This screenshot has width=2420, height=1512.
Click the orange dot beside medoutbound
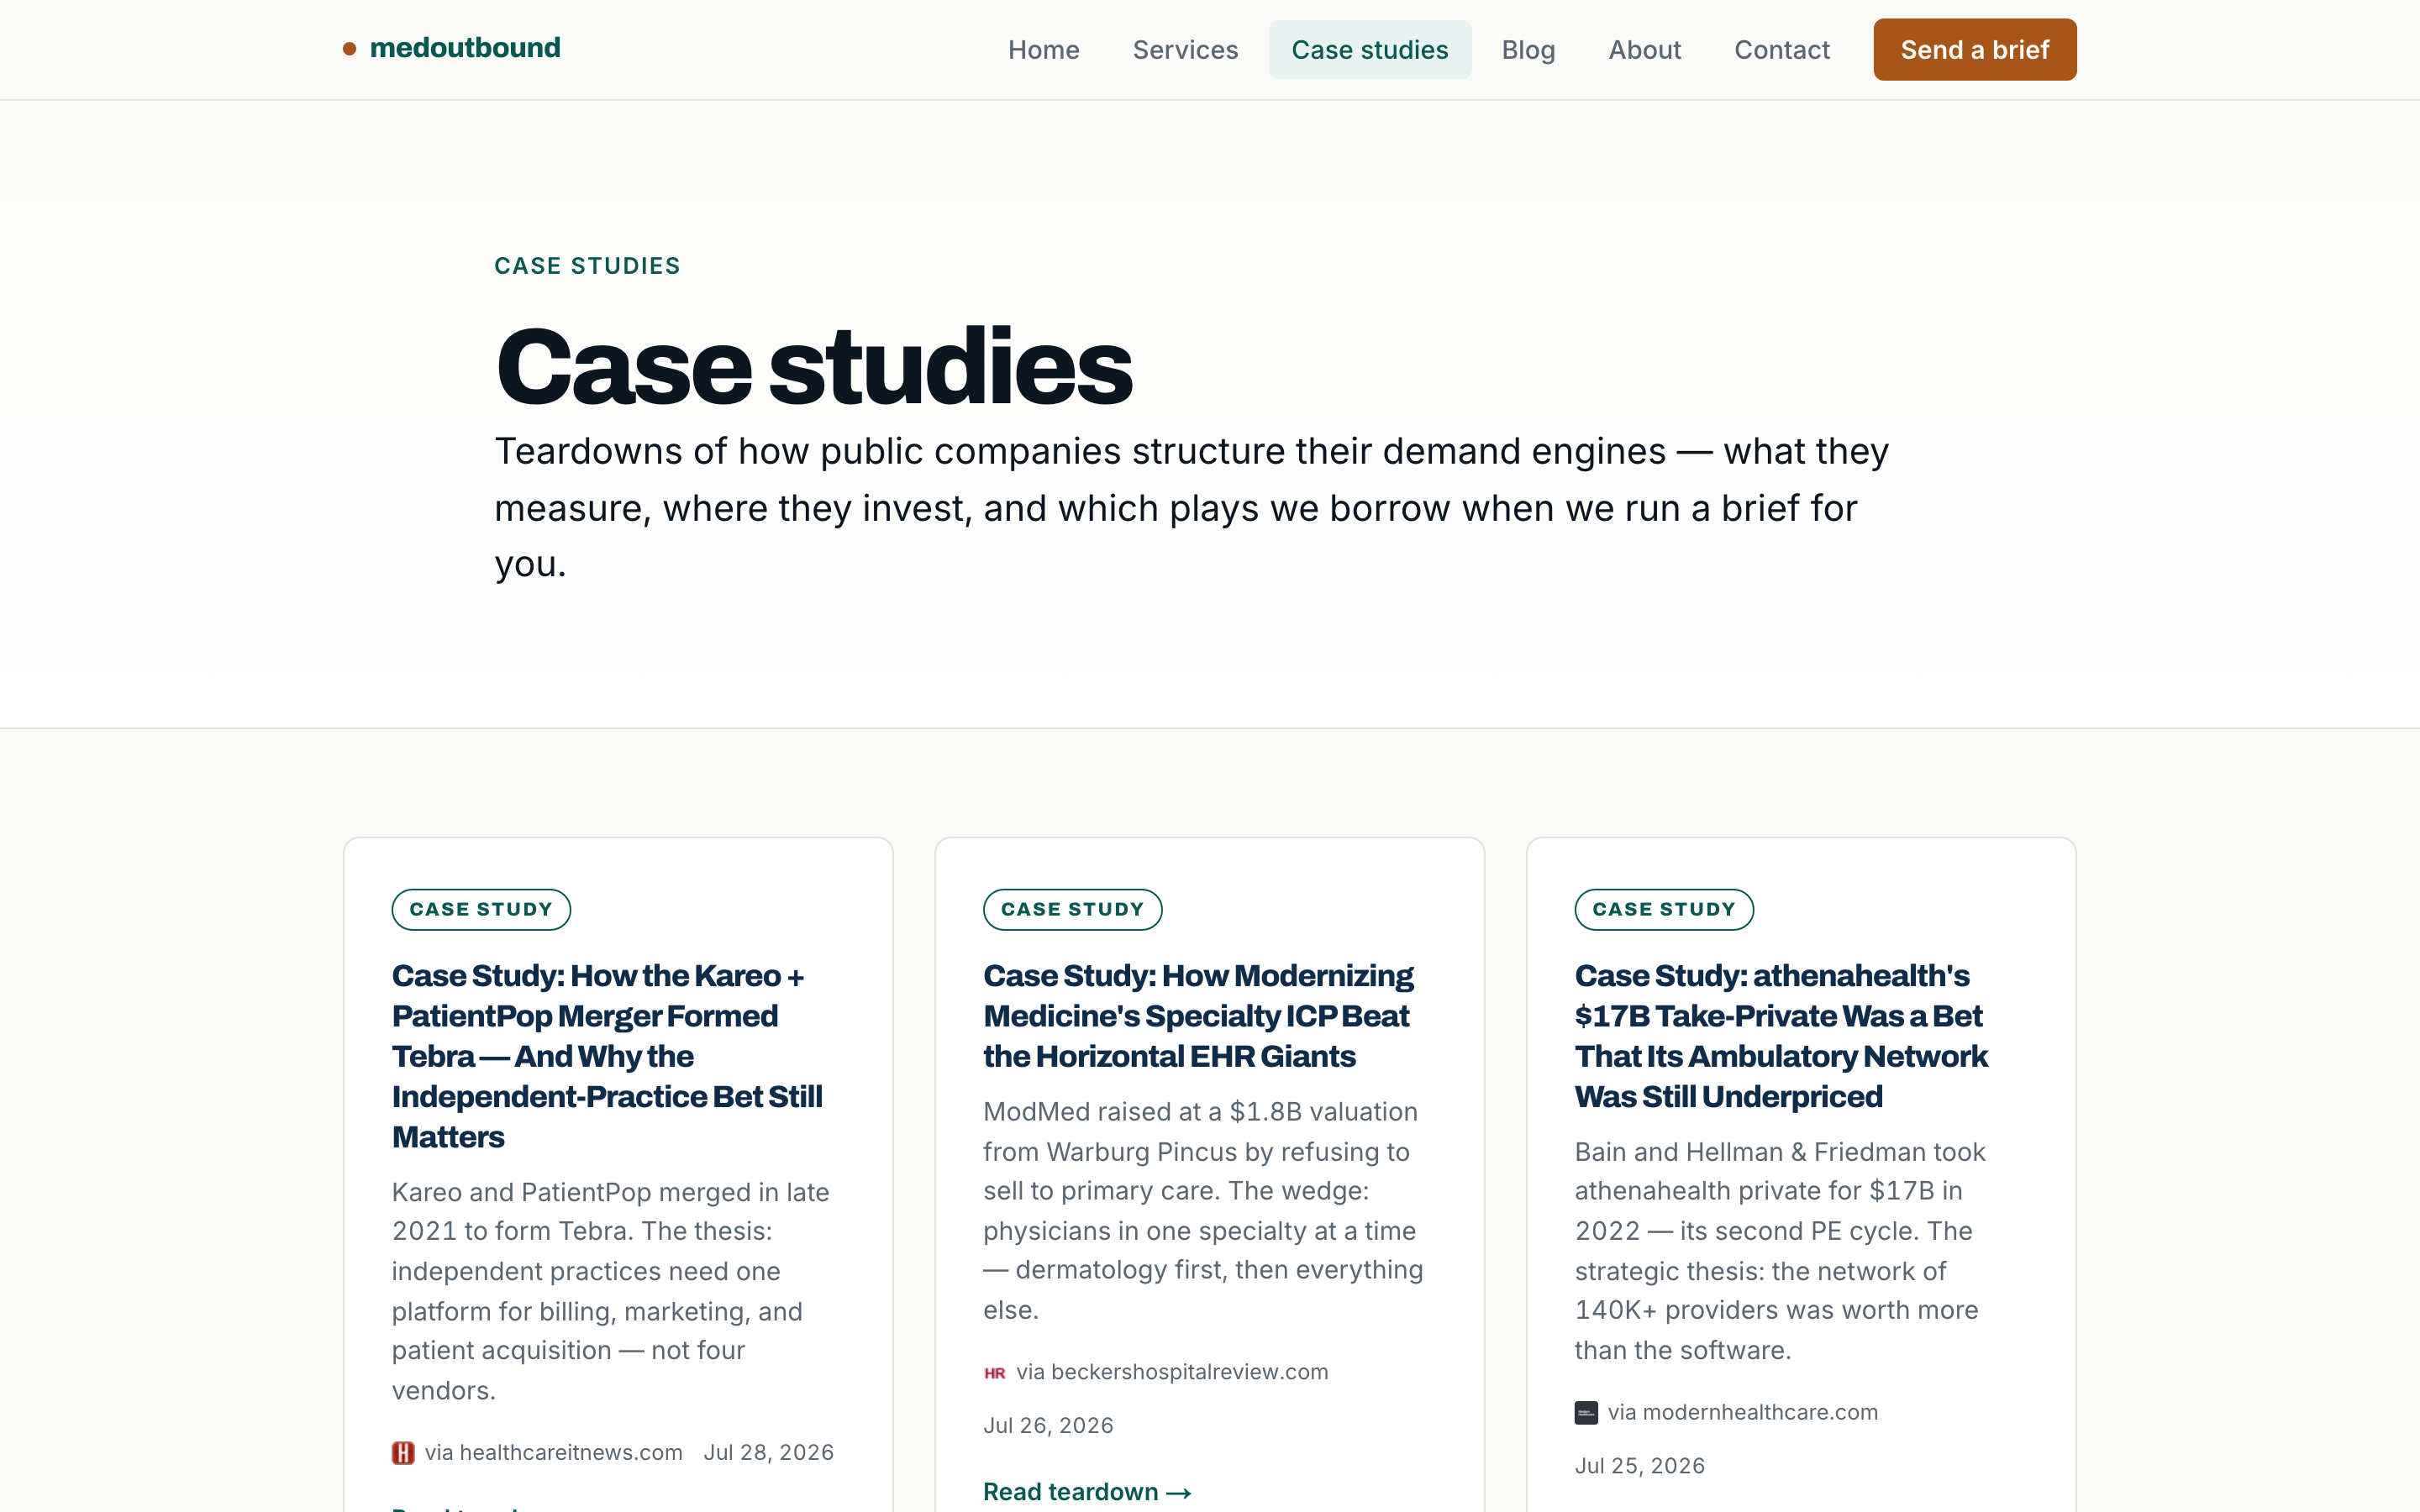(x=349, y=49)
